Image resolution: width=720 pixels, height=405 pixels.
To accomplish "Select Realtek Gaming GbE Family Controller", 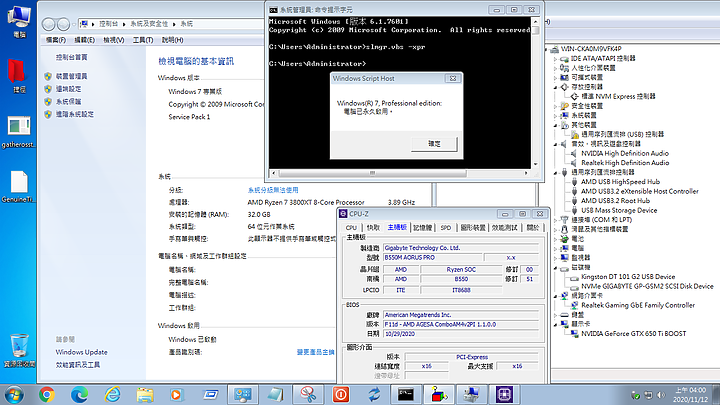I will [638, 305].
